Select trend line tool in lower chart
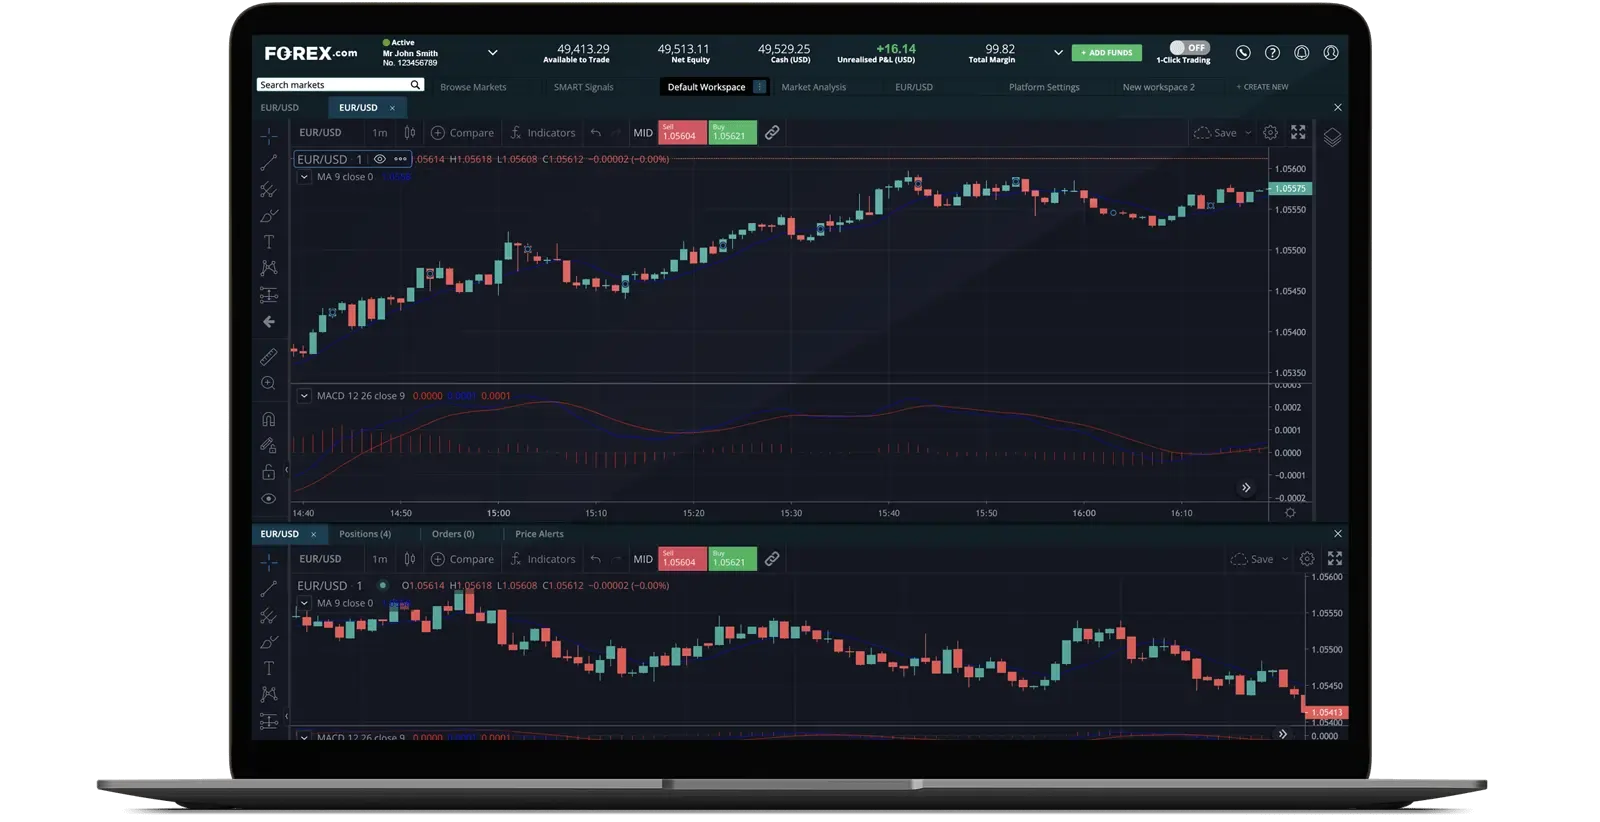Screen dimensions: 1600x822 click(x=268, y=589)
